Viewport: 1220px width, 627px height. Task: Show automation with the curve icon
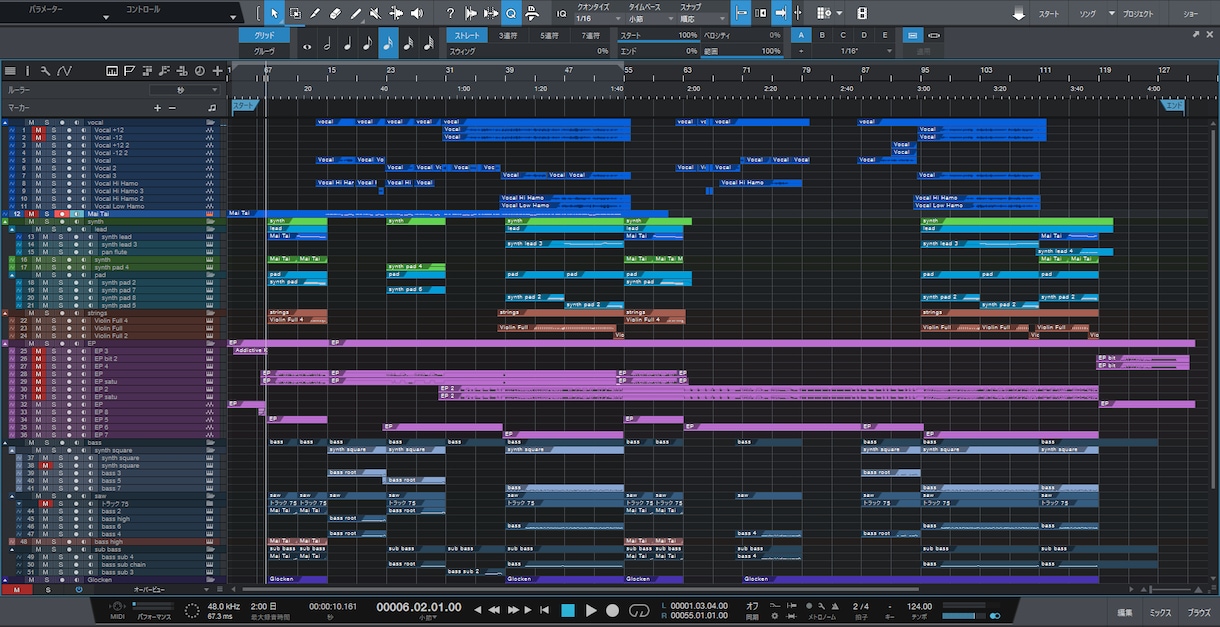tap(64, 71)
